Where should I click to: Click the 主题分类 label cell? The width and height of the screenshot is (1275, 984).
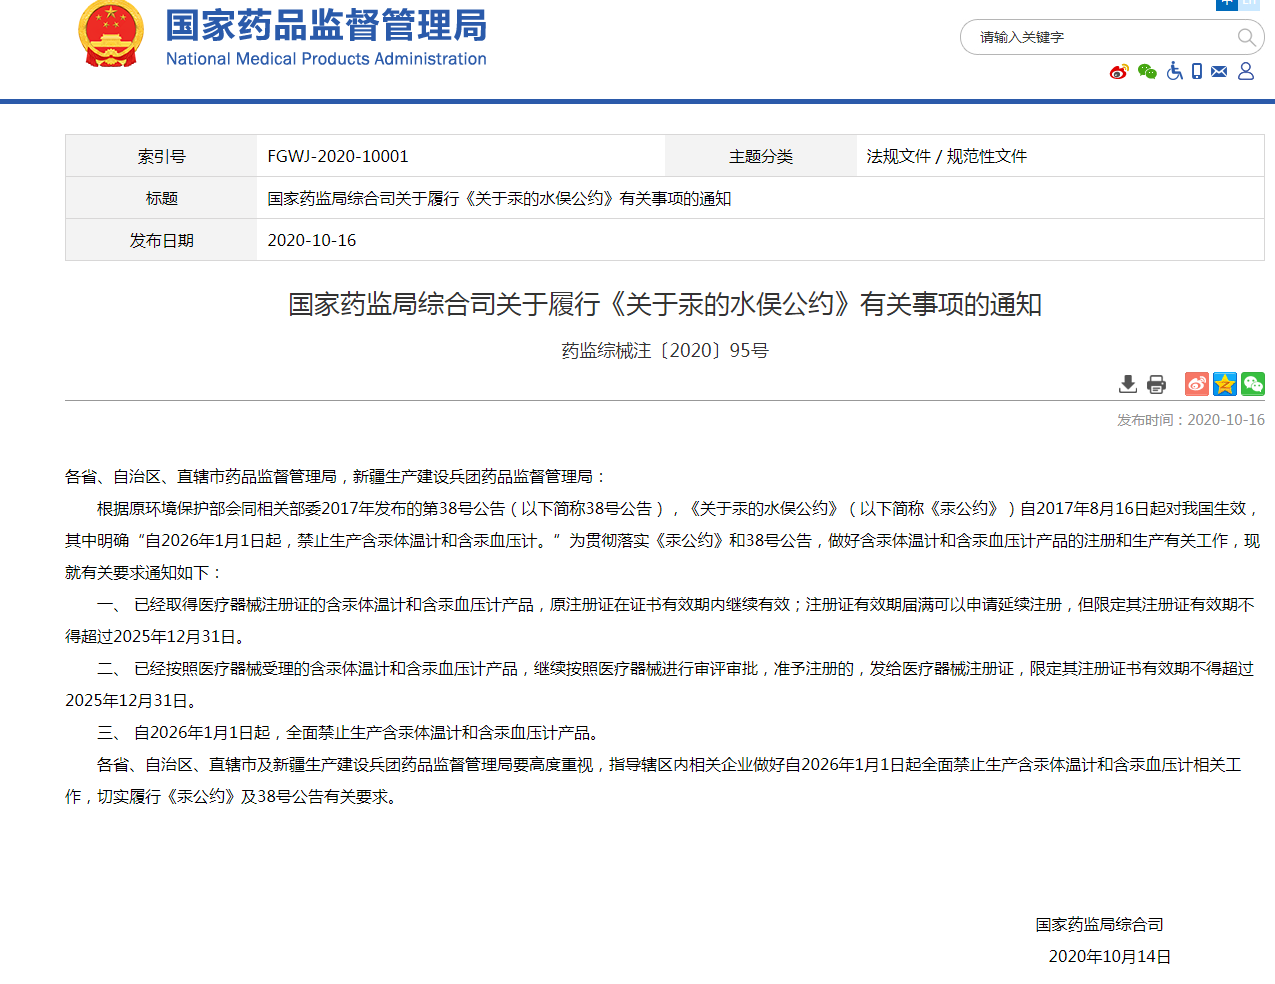click(x=761, y=156)
